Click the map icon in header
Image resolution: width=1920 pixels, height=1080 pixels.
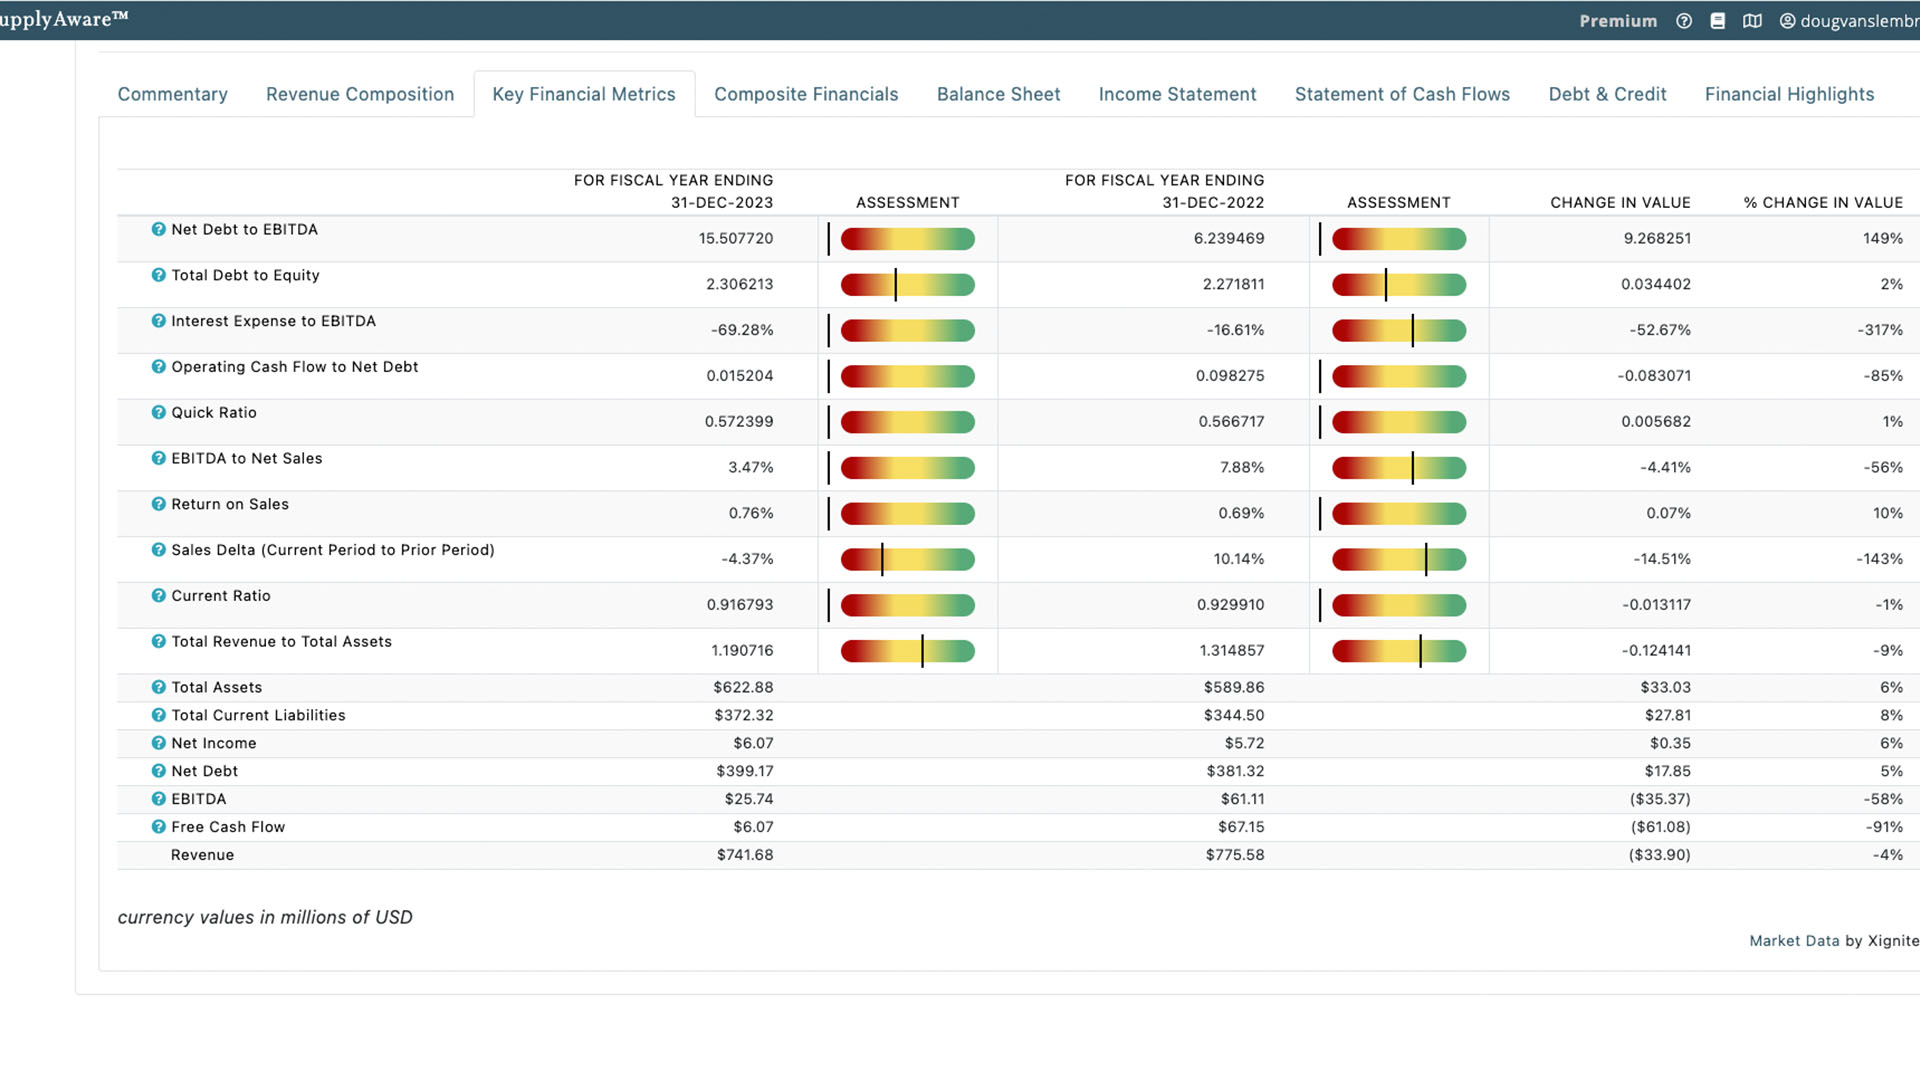pyautogui.click(x=1752, y=21)
